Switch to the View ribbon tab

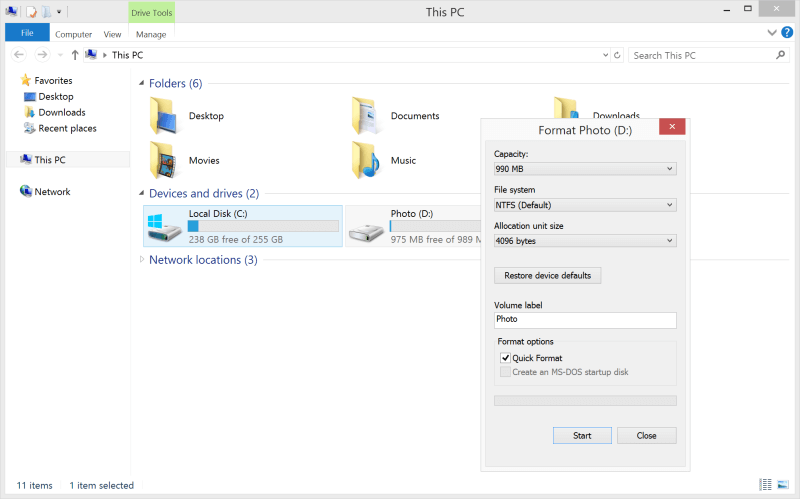[112, 34]
